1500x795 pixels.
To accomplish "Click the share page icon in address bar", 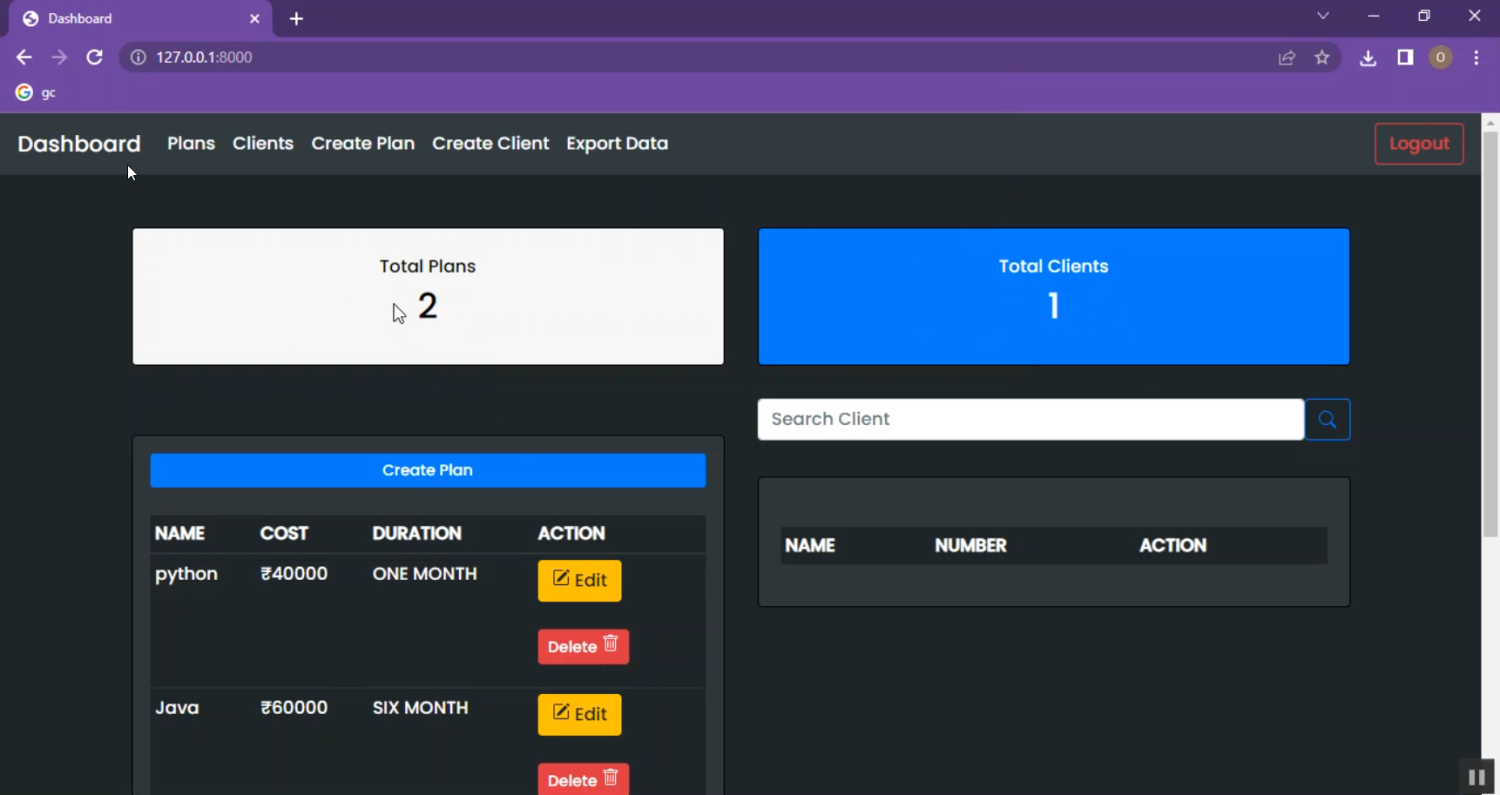I will 1287,58.
